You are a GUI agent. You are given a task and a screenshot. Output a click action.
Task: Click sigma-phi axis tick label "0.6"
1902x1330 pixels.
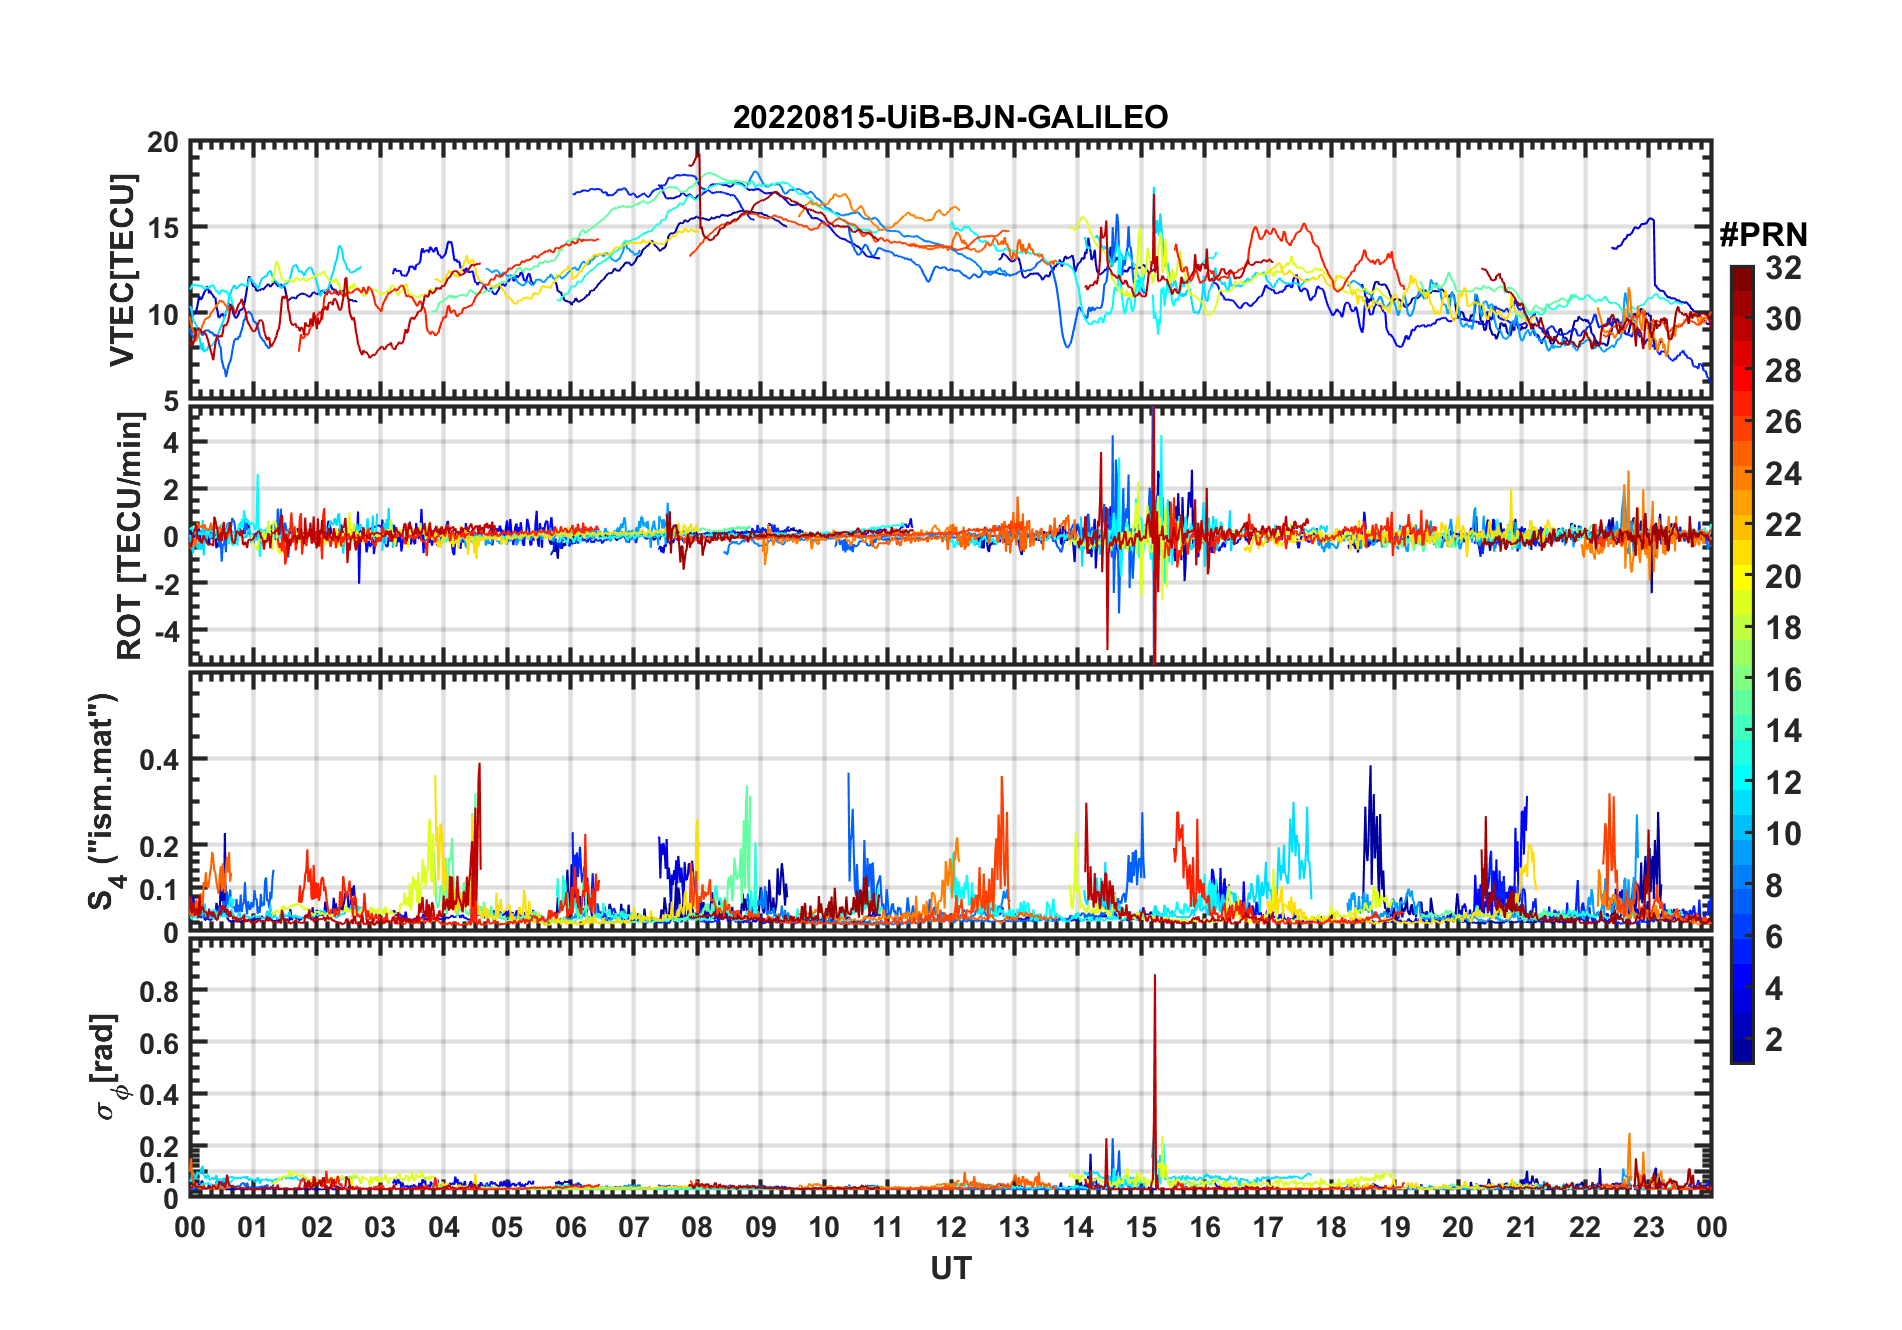click(160, 1043)
